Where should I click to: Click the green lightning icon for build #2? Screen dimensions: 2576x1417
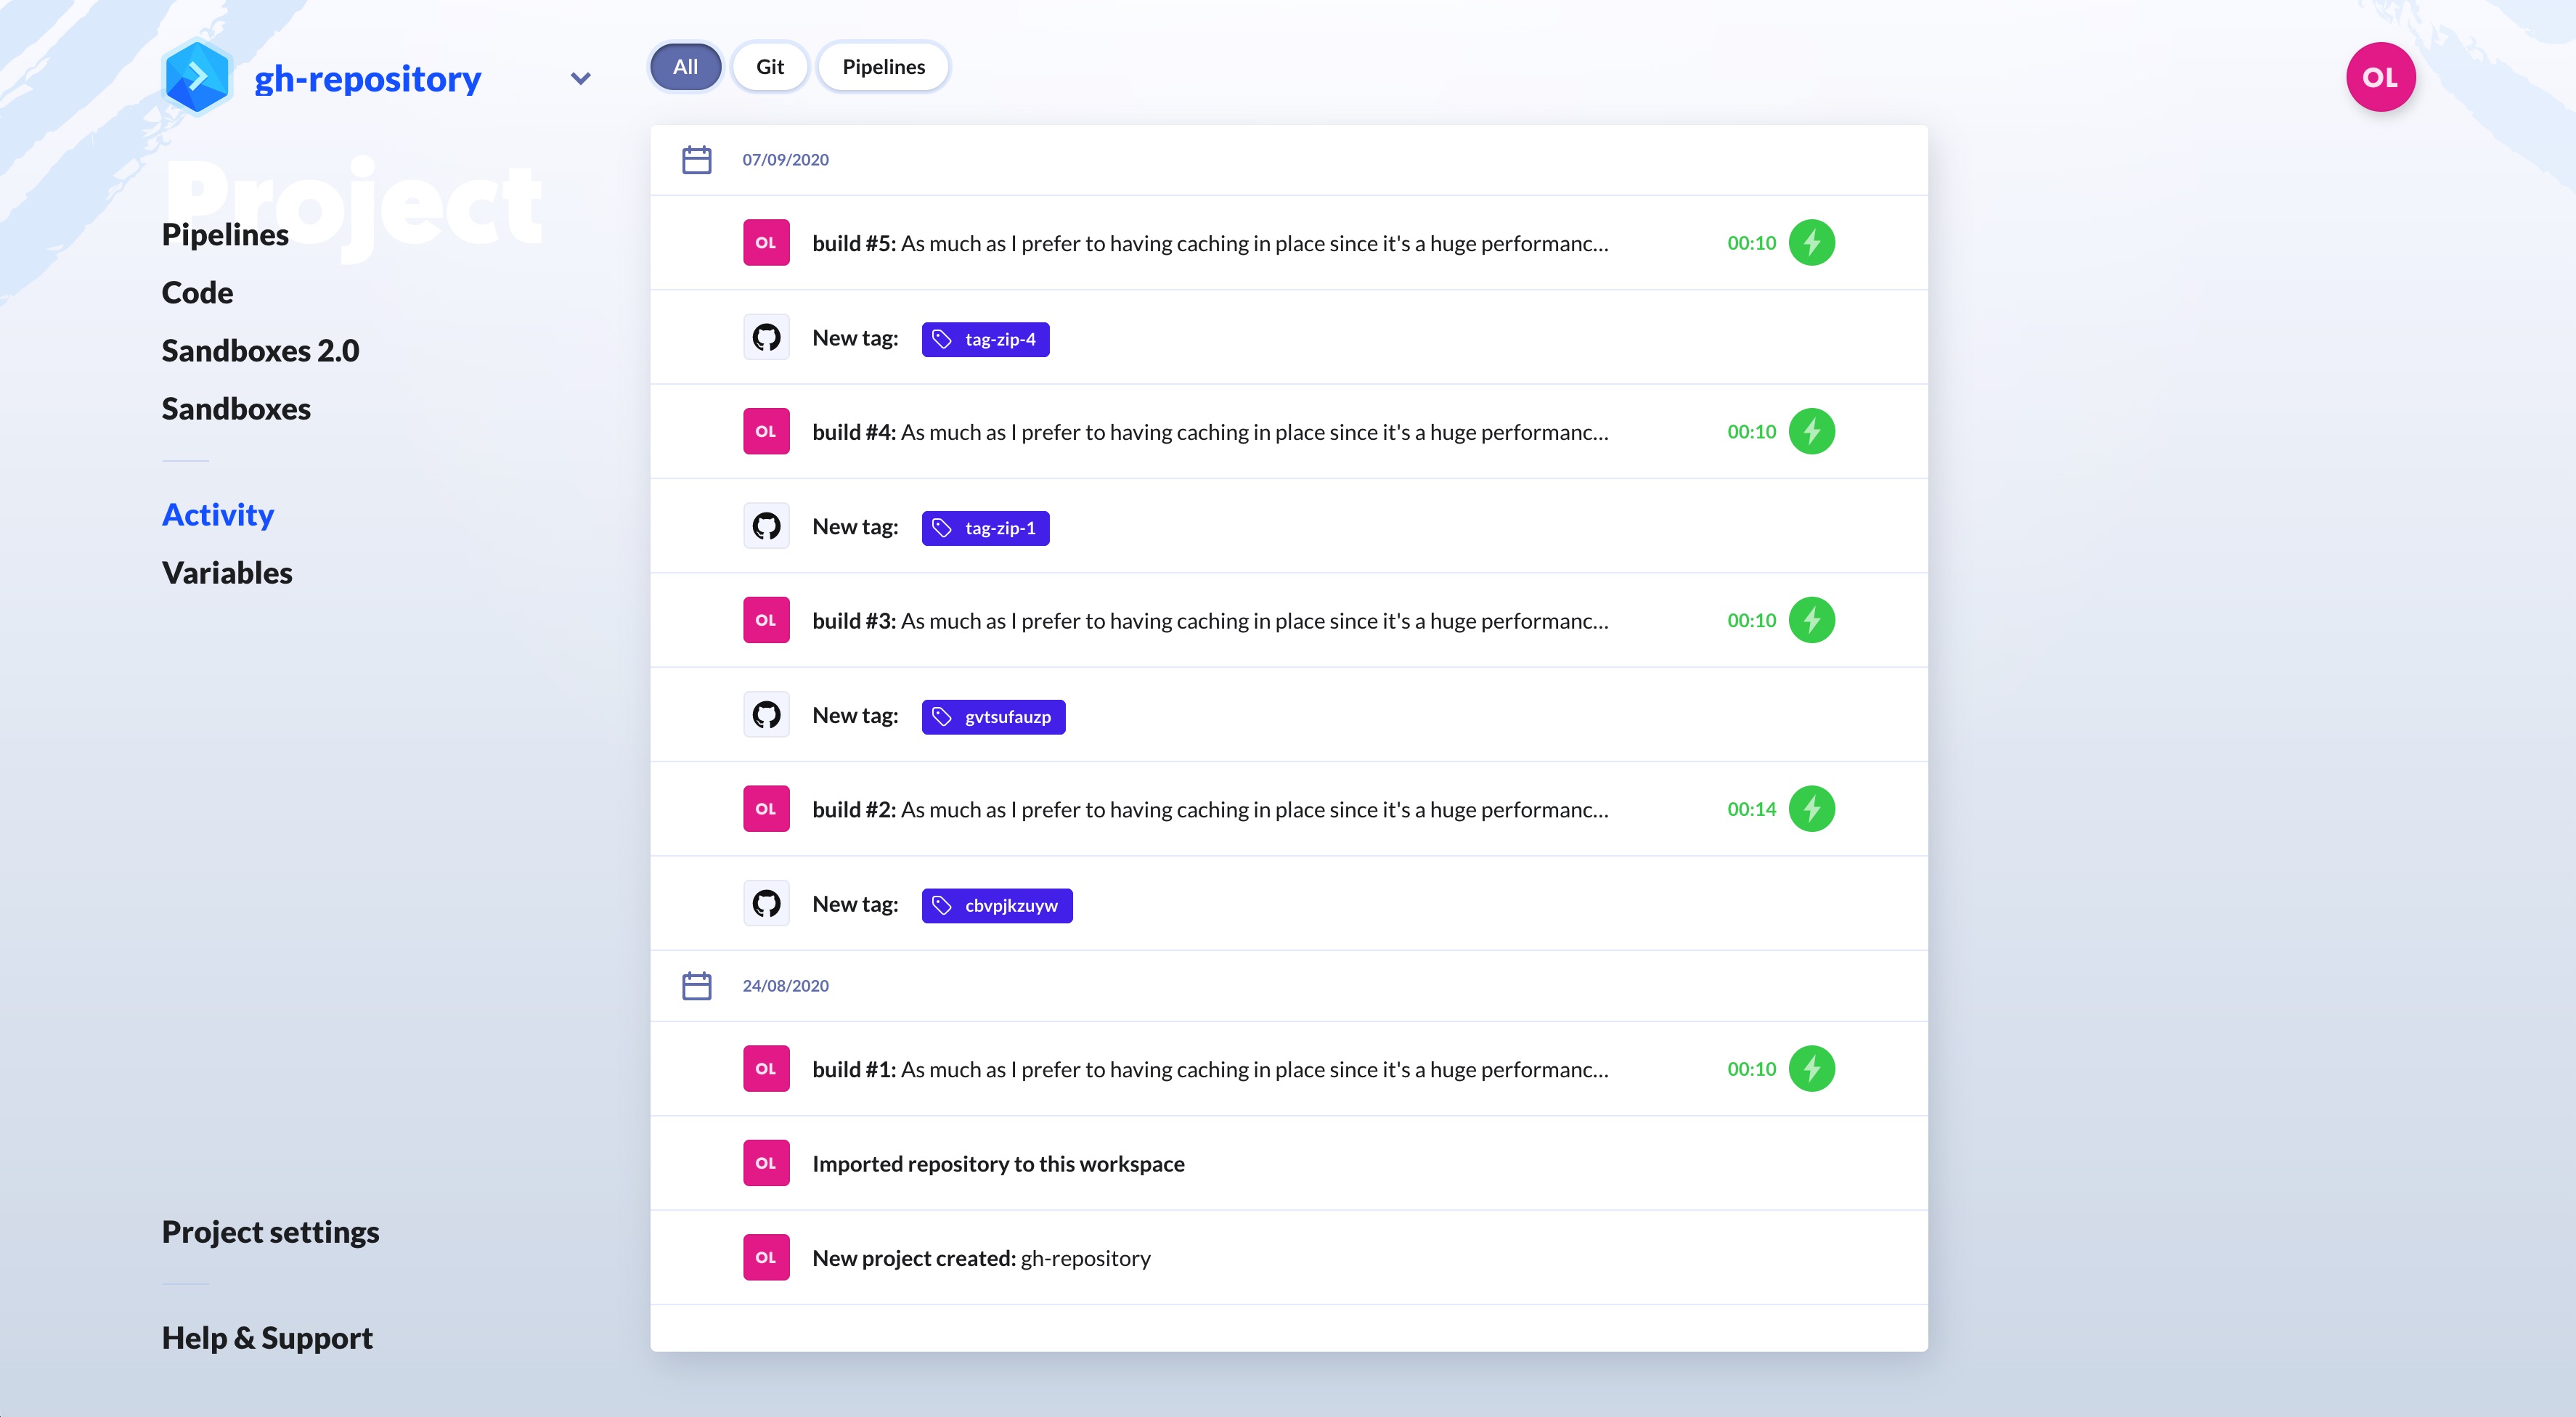pos(1811,809)
